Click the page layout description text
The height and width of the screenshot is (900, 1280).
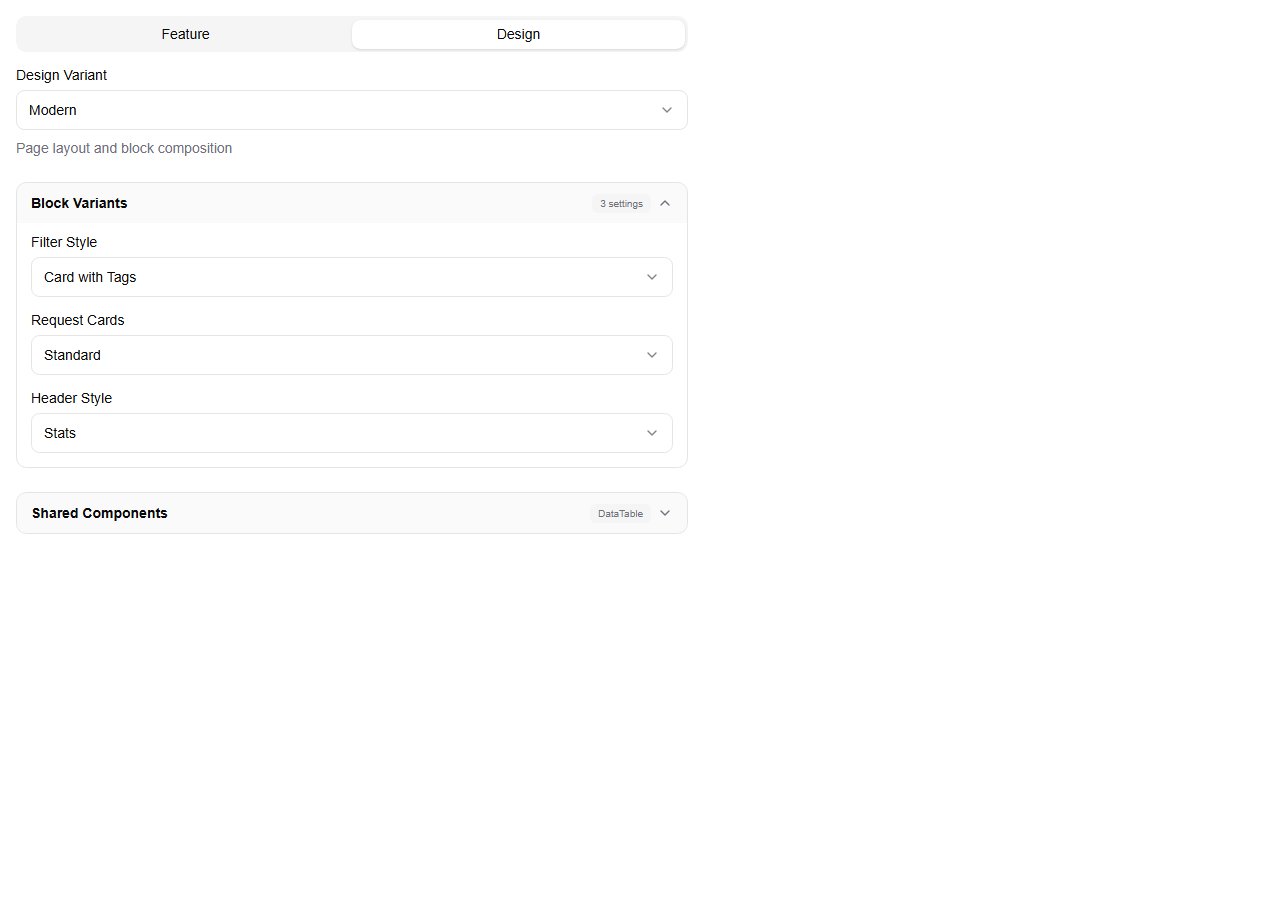click(x=124, y=148)
